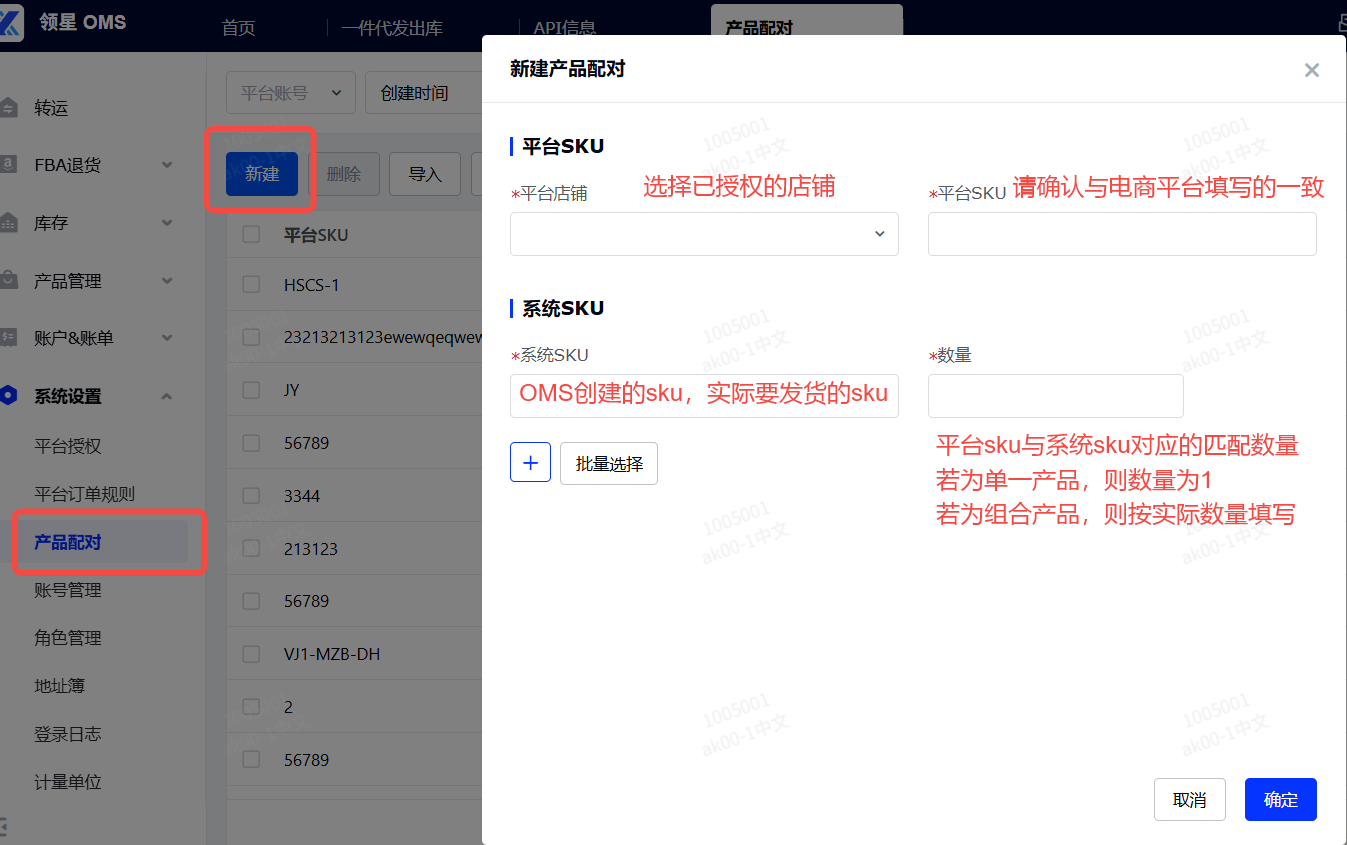This screenshot has height=845, width=1347.
Task: Click 确定 to confirm the pairing
Action: pyautogui.click(x=1281, y=799)
